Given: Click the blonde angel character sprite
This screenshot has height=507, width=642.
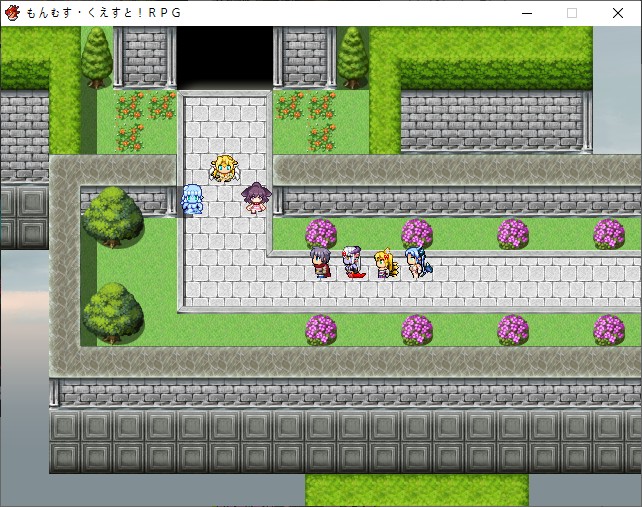Looking at the screenshot, I should [x=224, y=168].
